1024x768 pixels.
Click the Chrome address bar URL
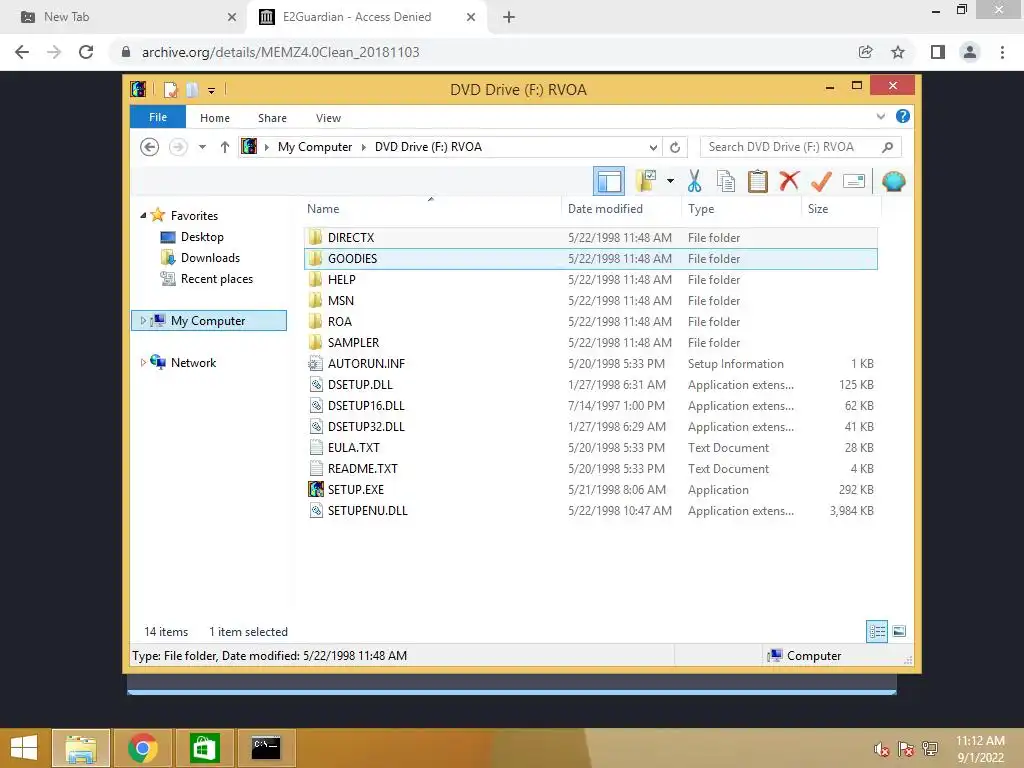281,52
